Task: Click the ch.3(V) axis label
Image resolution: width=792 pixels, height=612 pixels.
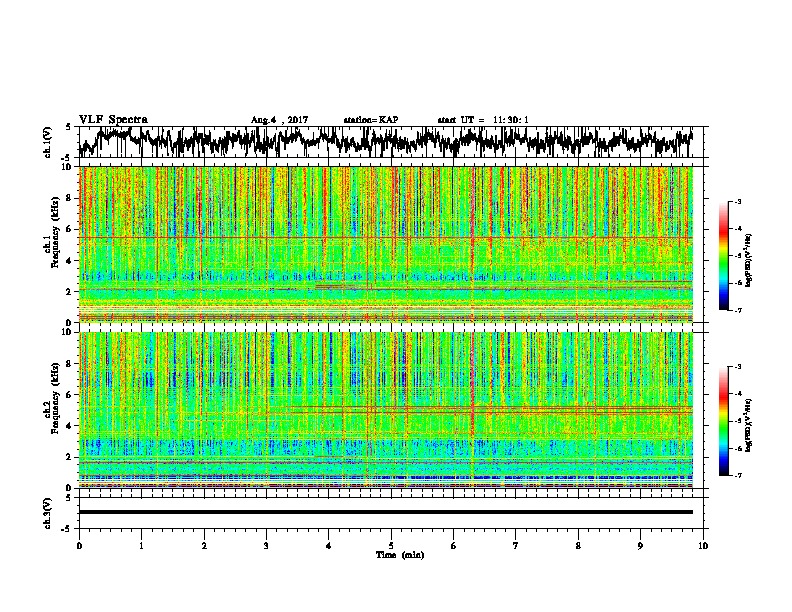Action: [x=48, y=513]
